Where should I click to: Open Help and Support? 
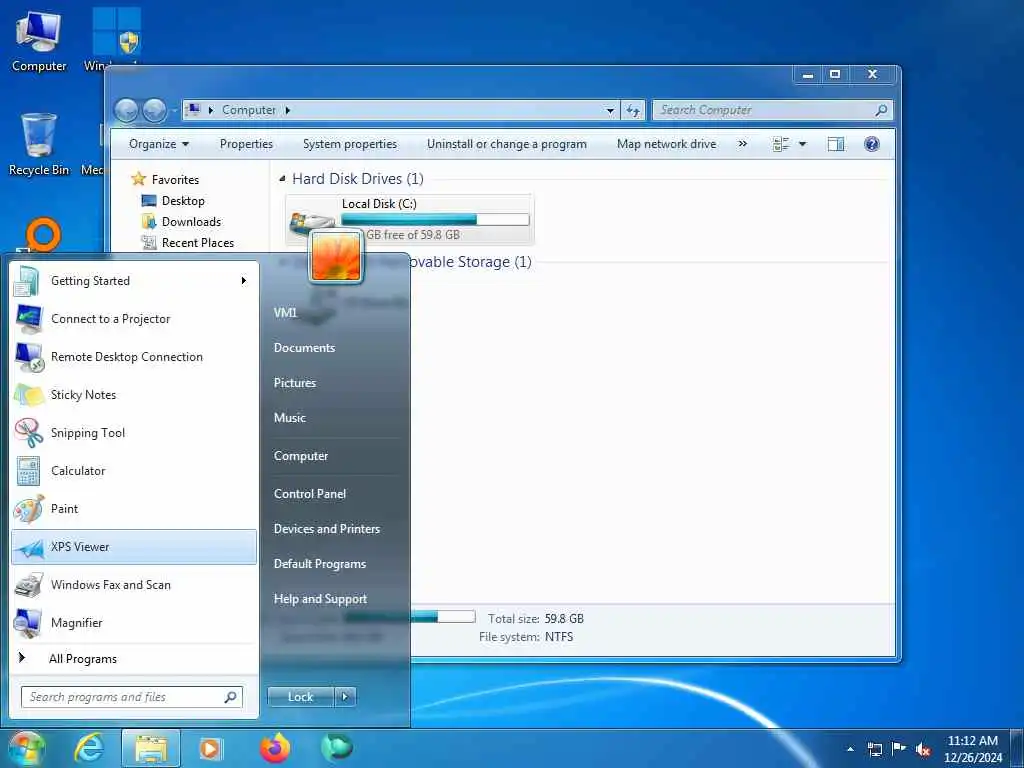[x=320, y=599]
